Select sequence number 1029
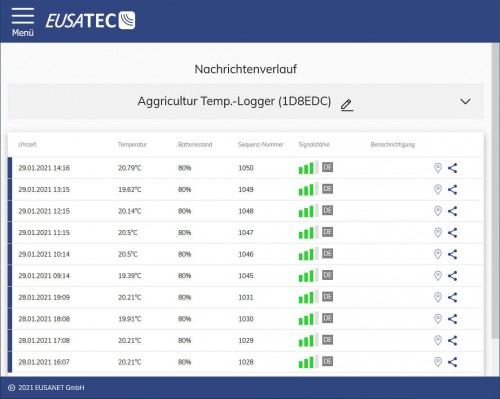This screenshot has width=500, height=399. (x=246, y=340)
